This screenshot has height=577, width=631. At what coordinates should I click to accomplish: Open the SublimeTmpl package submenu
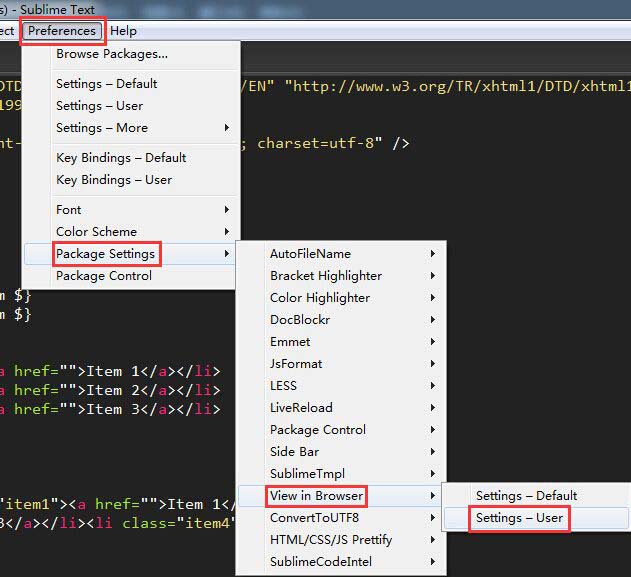tap(341, 474)
